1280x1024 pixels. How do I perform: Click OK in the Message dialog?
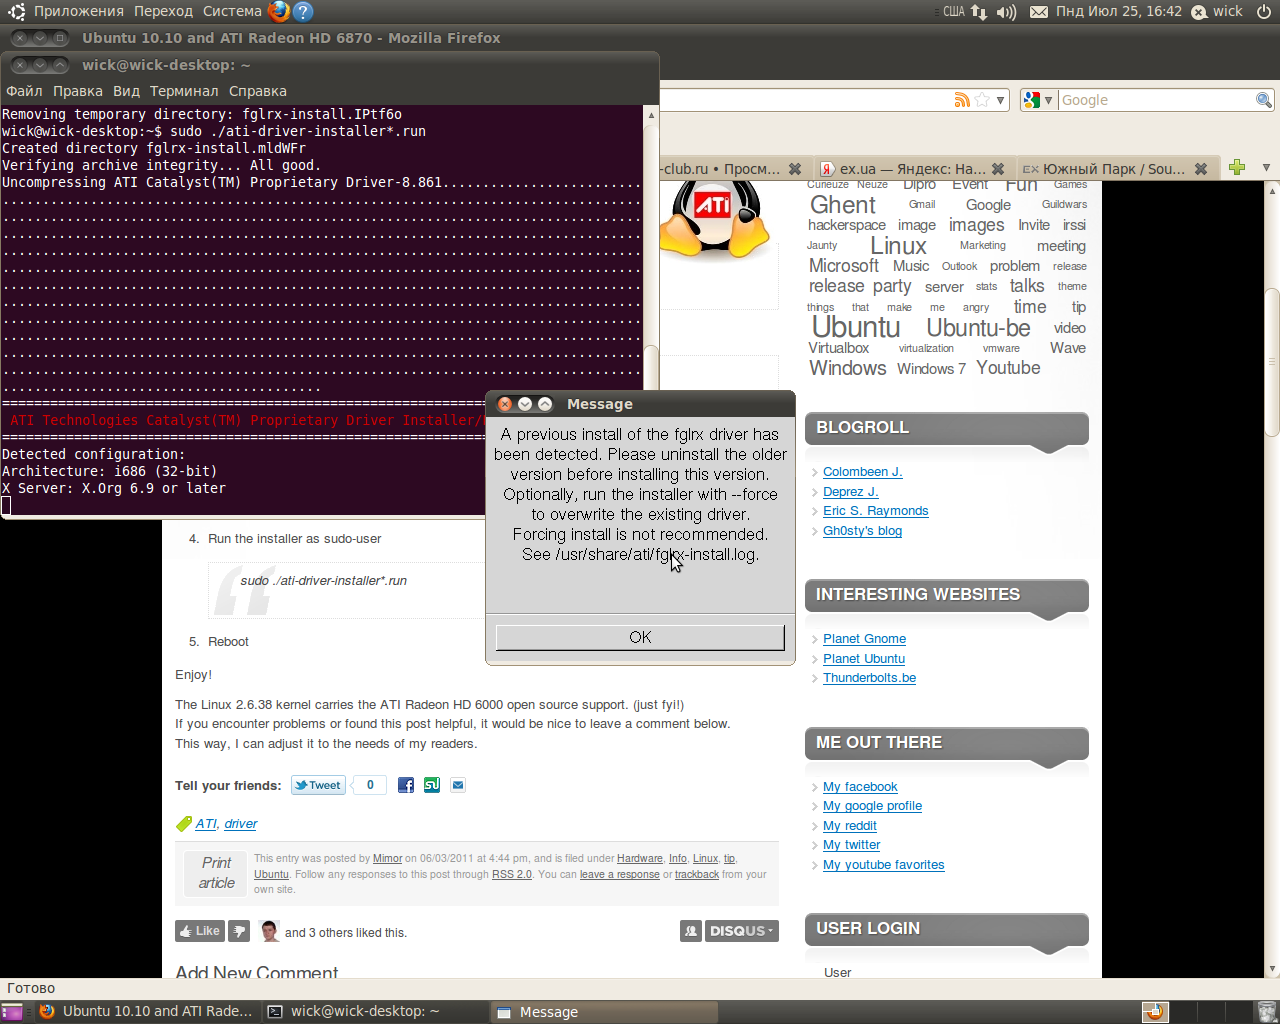[640, 637]
